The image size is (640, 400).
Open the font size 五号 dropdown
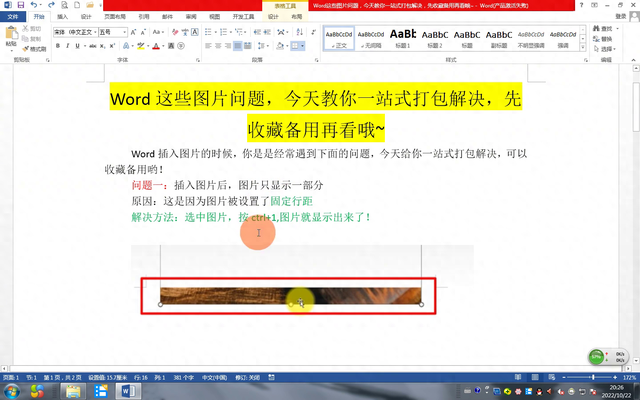[x=124, y=32]
